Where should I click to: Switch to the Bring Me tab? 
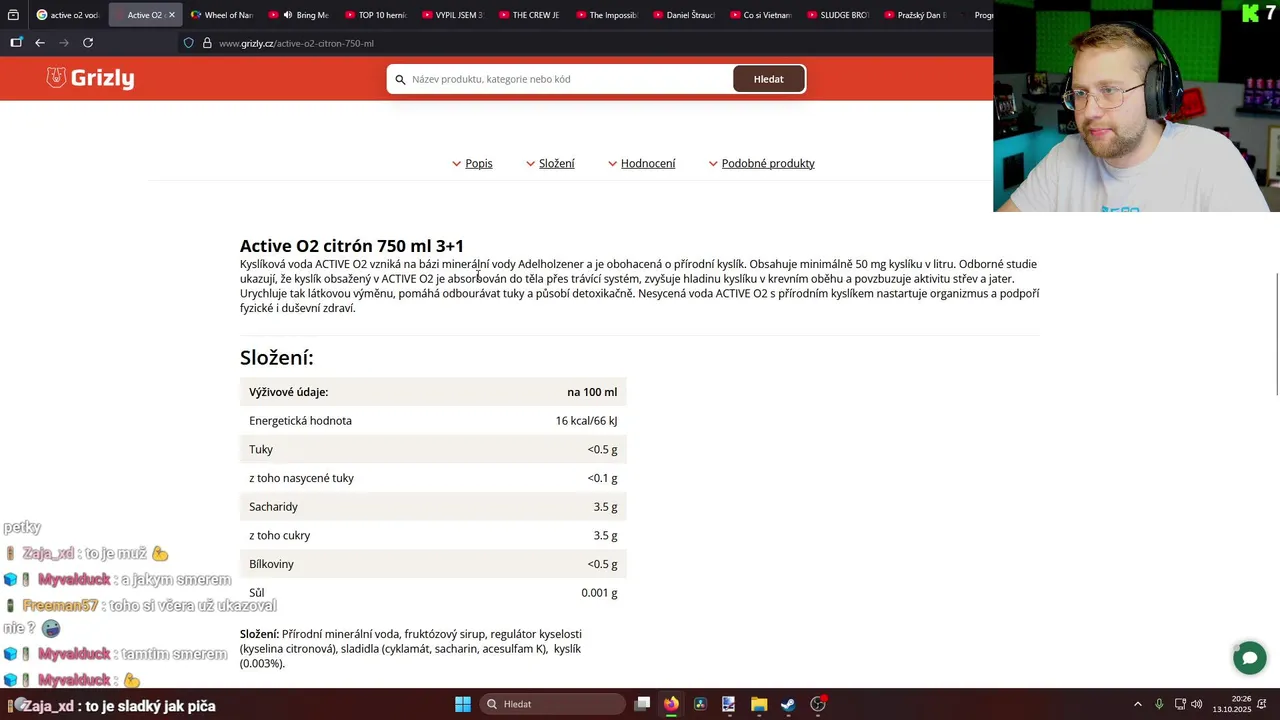(x=298, y=15)
